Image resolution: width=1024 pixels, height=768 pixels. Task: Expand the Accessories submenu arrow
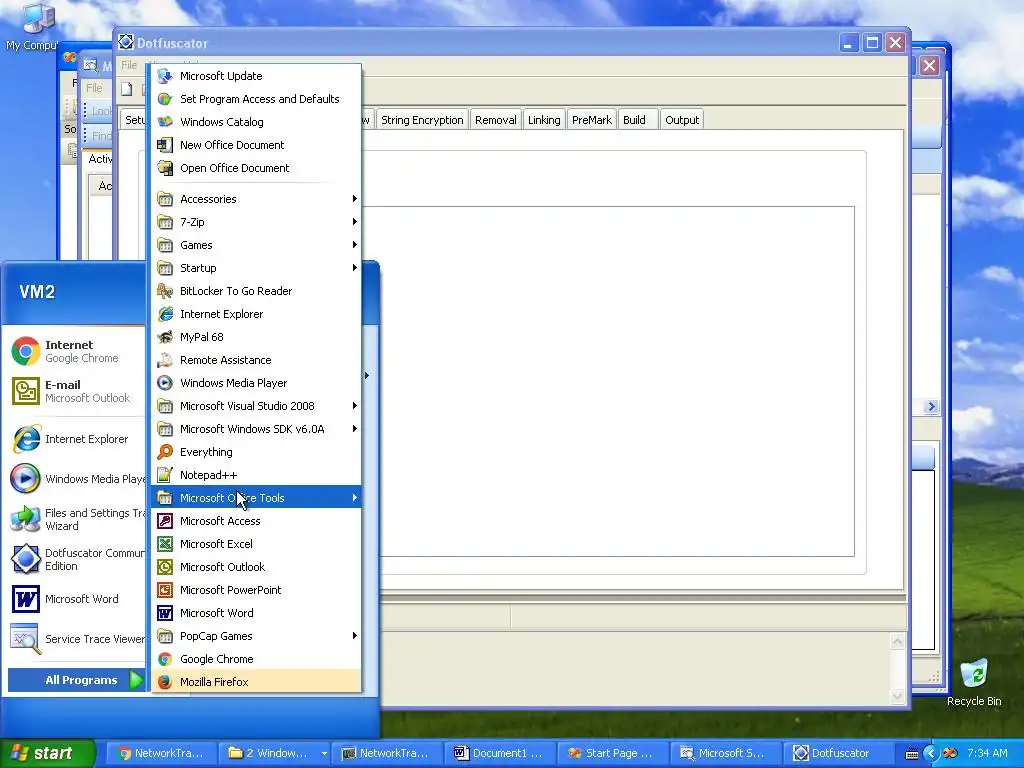coord(355,199)
